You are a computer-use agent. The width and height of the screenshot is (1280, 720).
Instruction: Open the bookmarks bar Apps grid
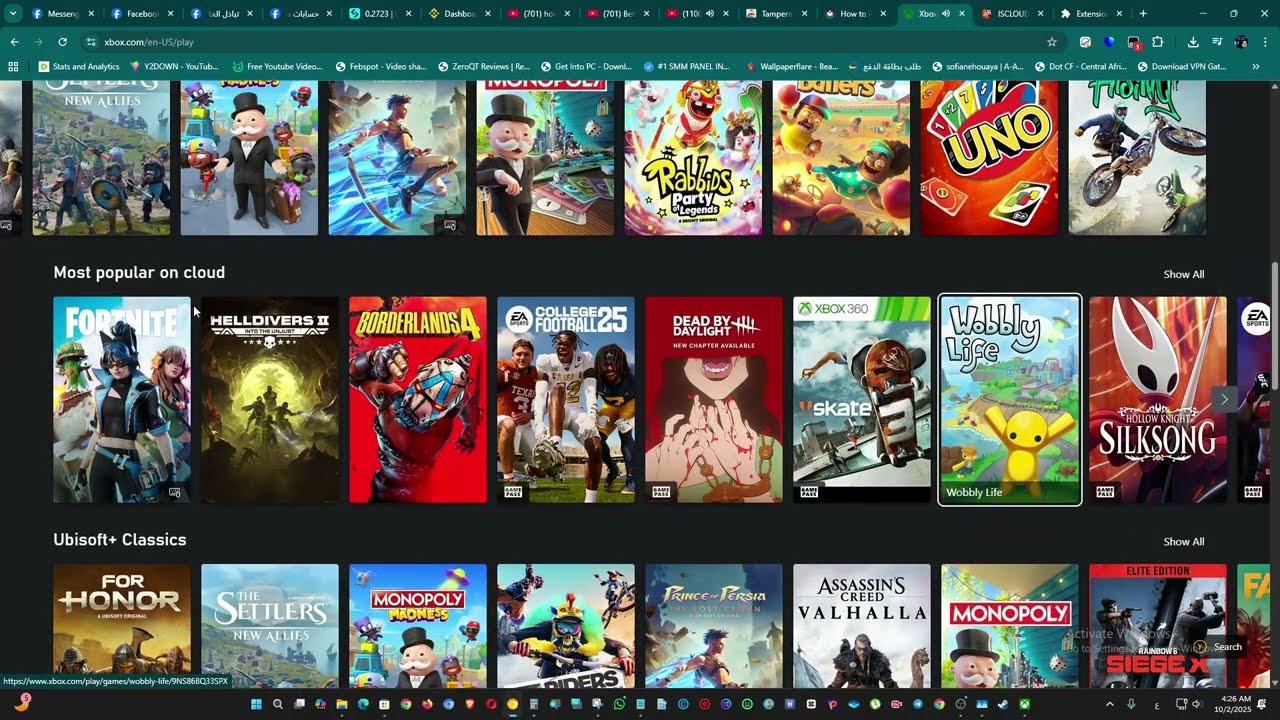point(13,66)
